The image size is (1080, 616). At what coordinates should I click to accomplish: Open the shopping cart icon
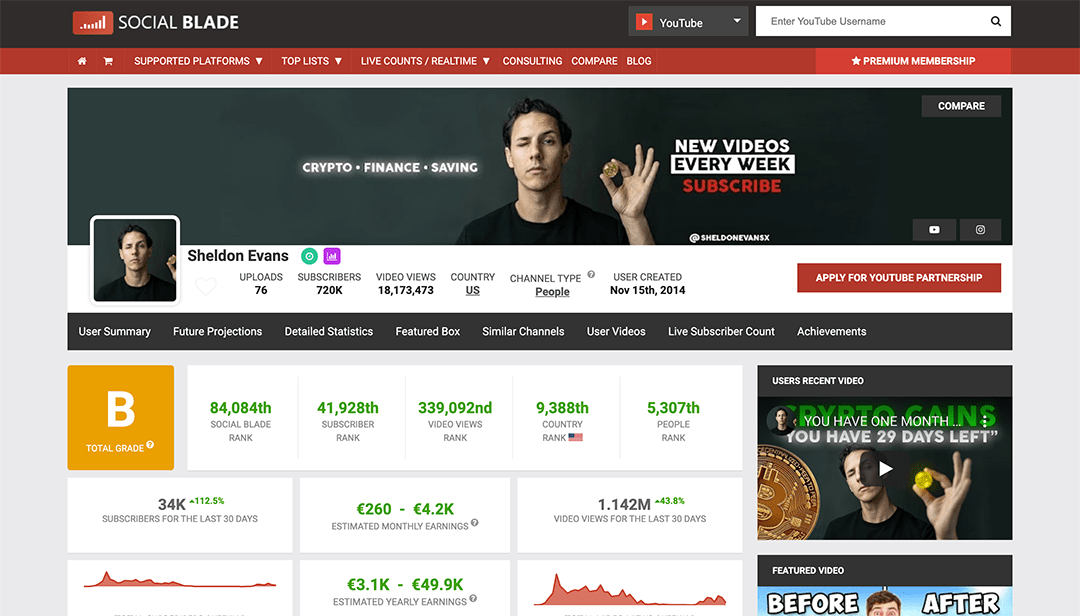pyautogui.click(x=108, y=61)
